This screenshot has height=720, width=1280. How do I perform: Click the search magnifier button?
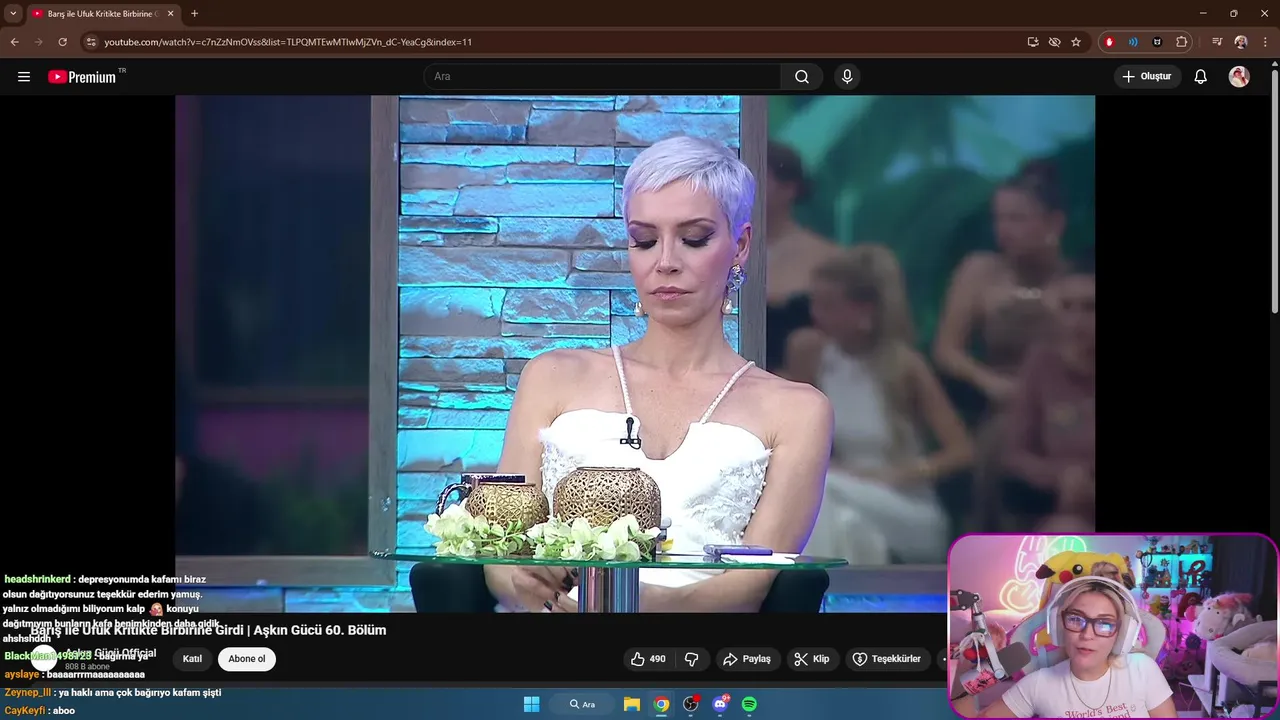(x=802, y=77)
